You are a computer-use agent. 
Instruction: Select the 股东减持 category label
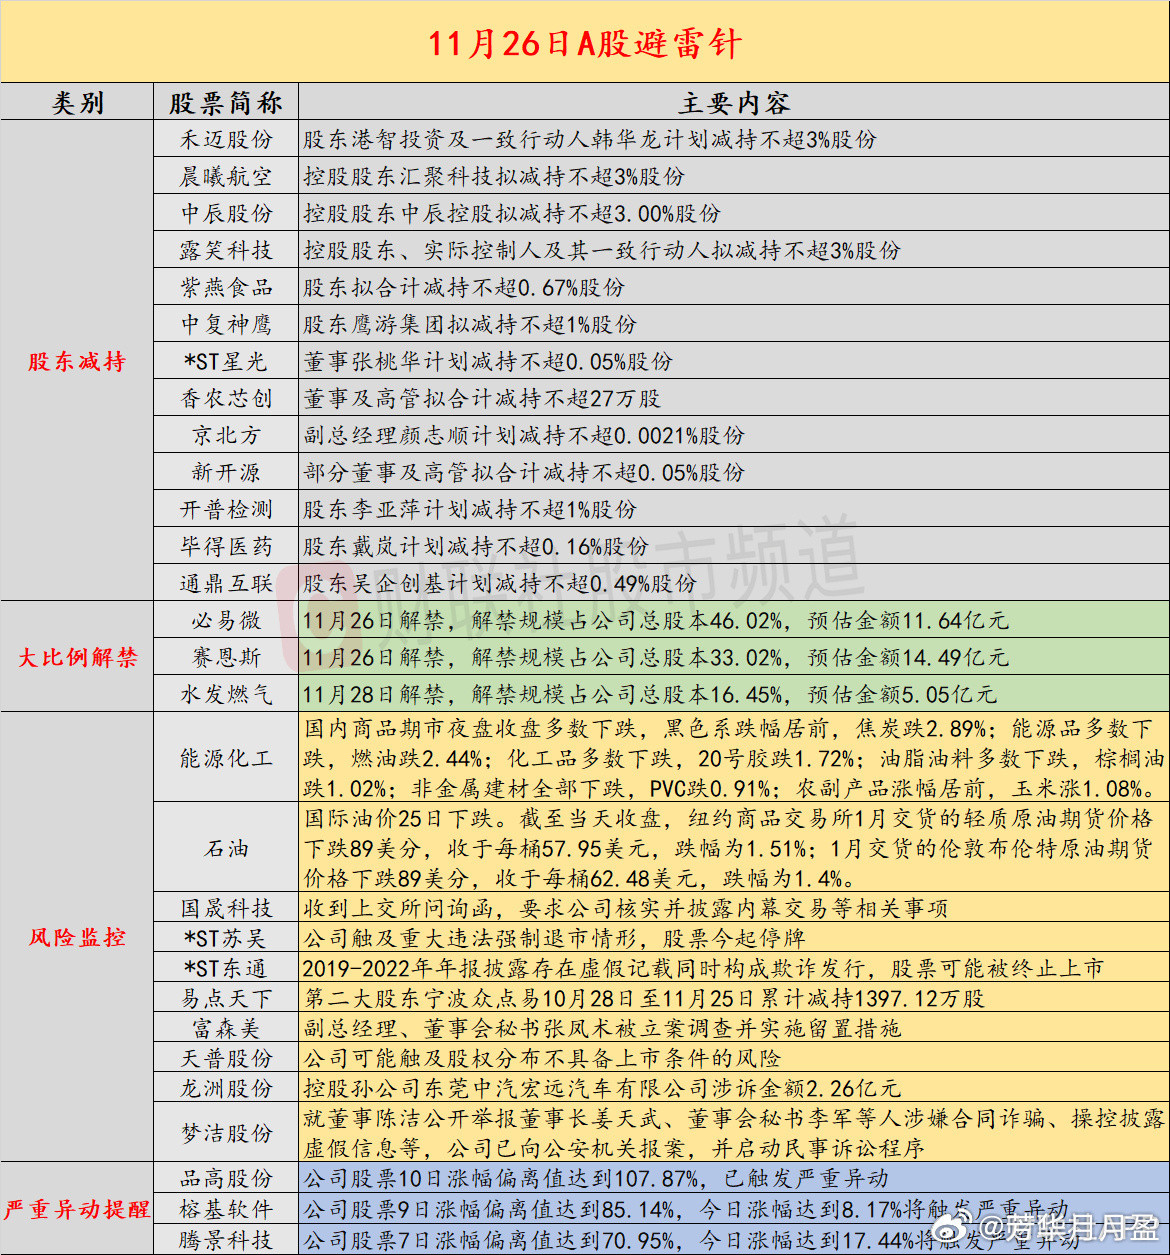pyautogui.click(x=77, y=362)
